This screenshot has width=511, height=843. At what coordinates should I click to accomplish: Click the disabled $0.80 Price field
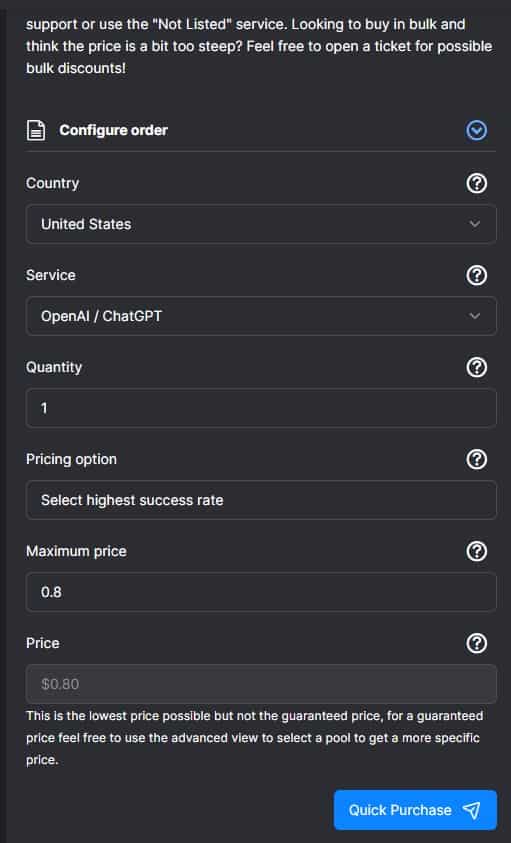[261, 684]
